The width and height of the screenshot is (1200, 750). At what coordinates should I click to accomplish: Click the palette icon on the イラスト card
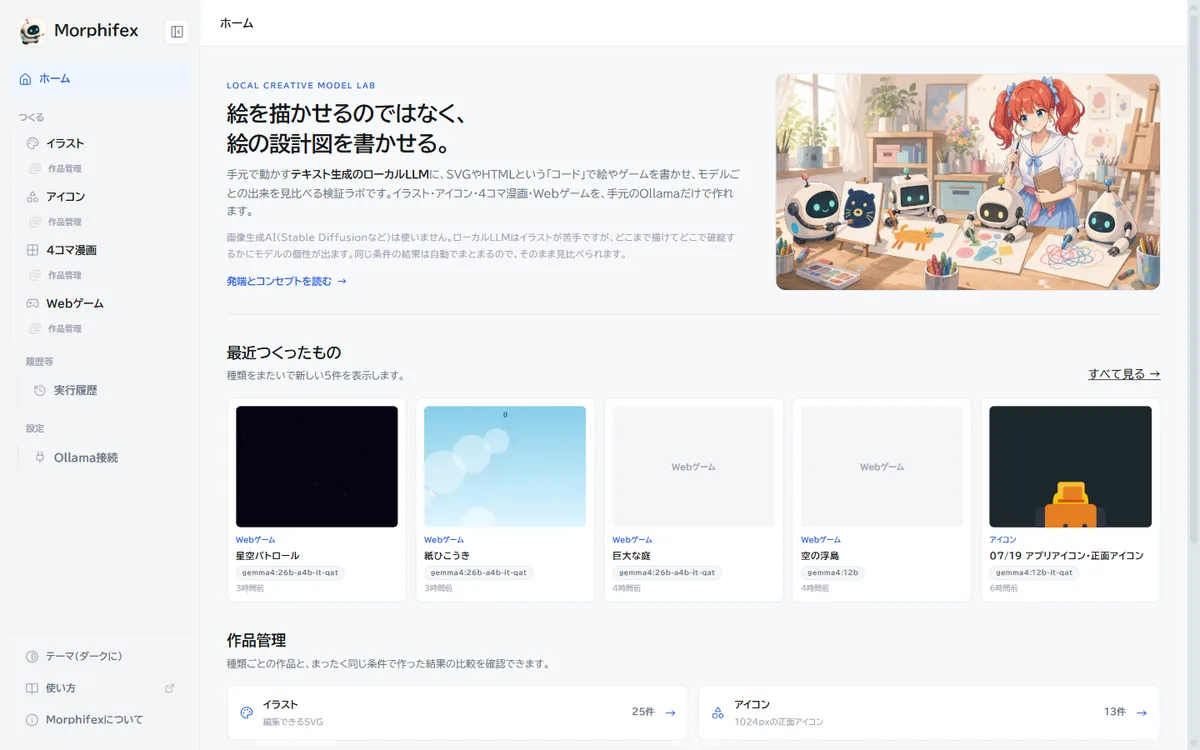coord(247,713)
